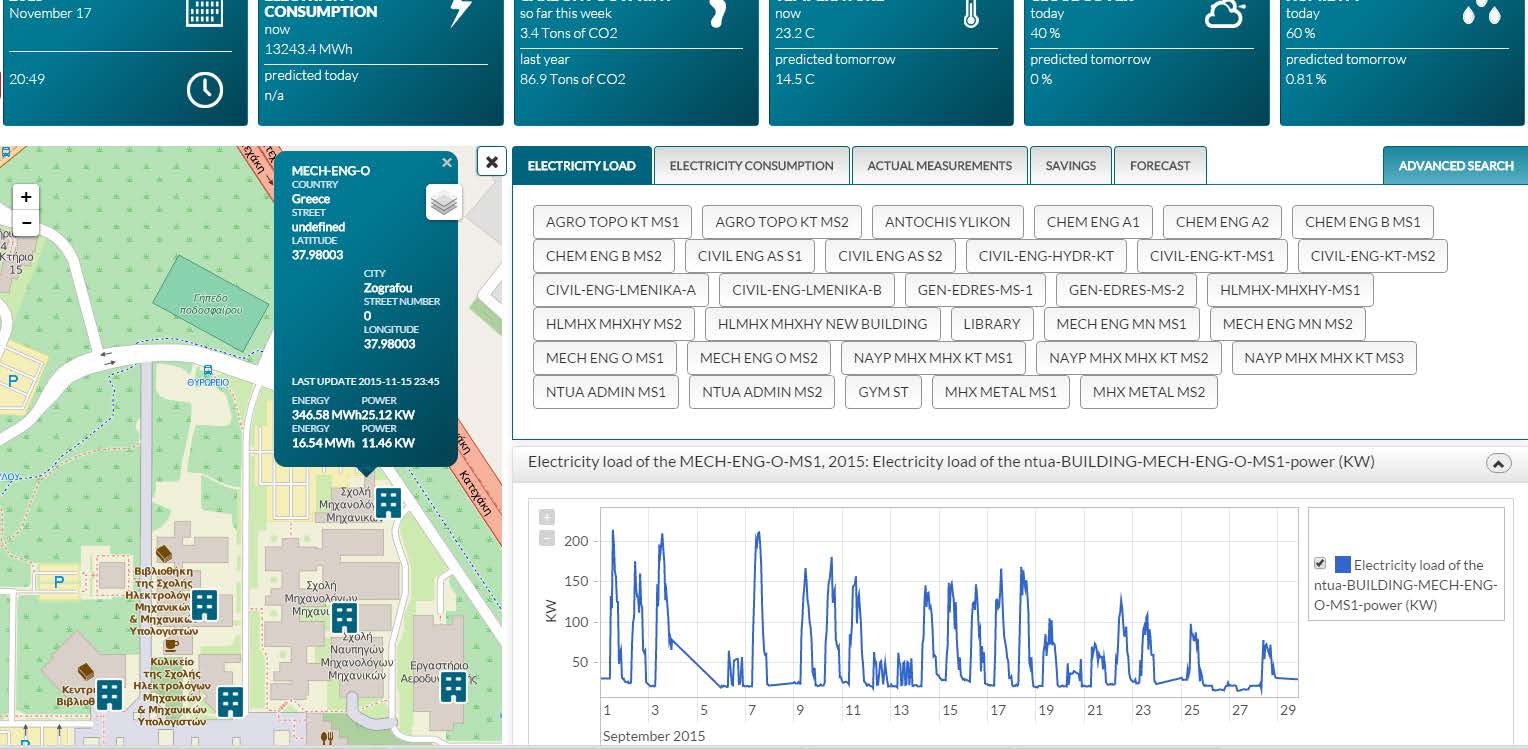Select CIVIL-ENG-KT-MS1 building
The image size is (1528, 749).
pos(1212,256)
